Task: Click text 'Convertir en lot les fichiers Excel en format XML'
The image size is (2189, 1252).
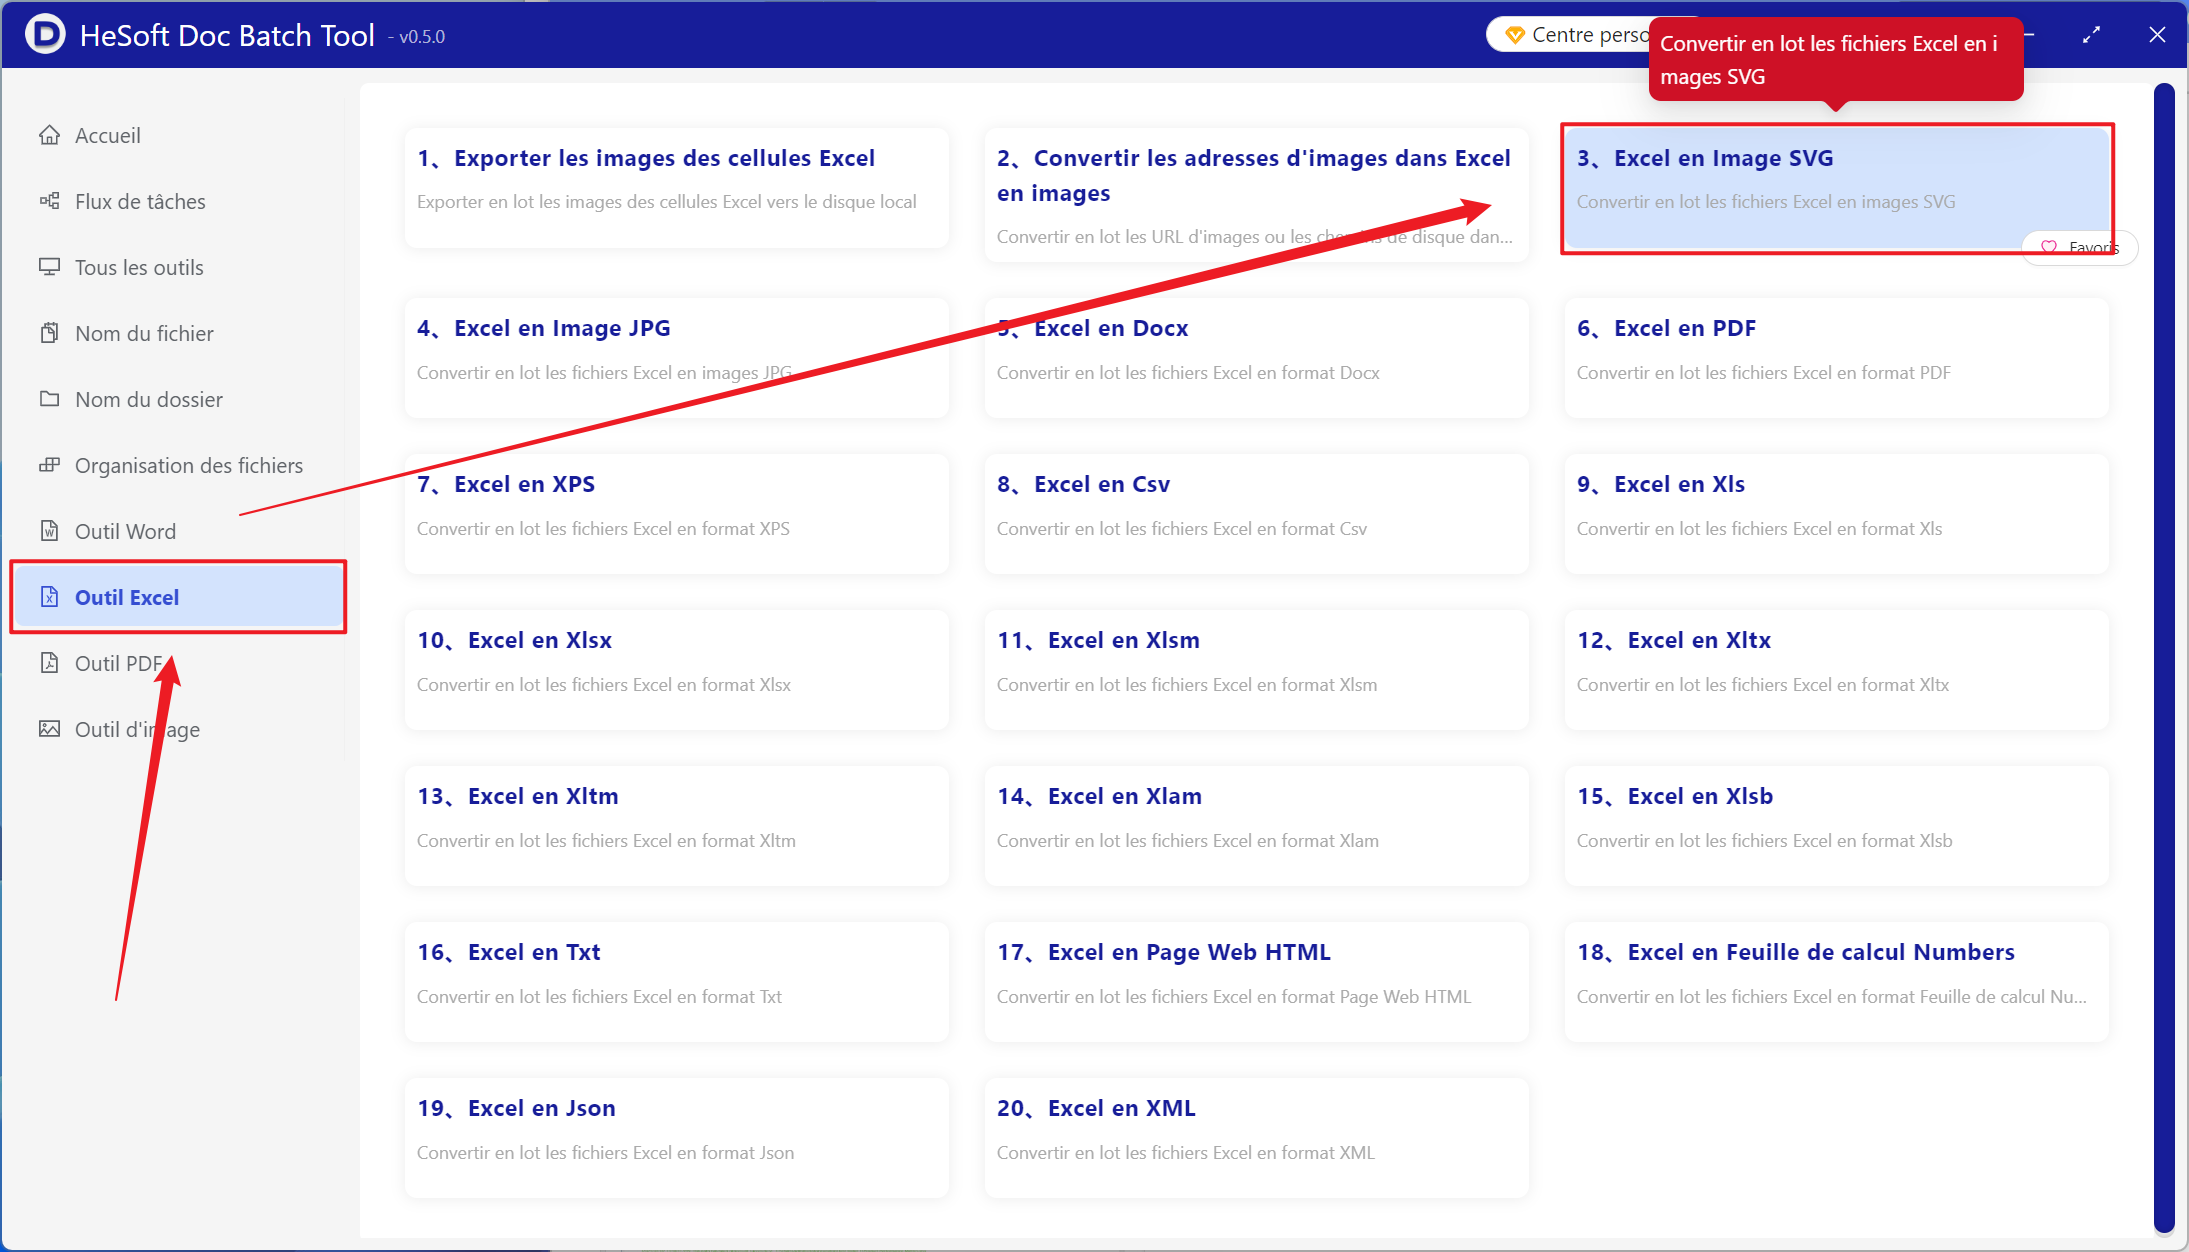Action: point(1185,1152)
